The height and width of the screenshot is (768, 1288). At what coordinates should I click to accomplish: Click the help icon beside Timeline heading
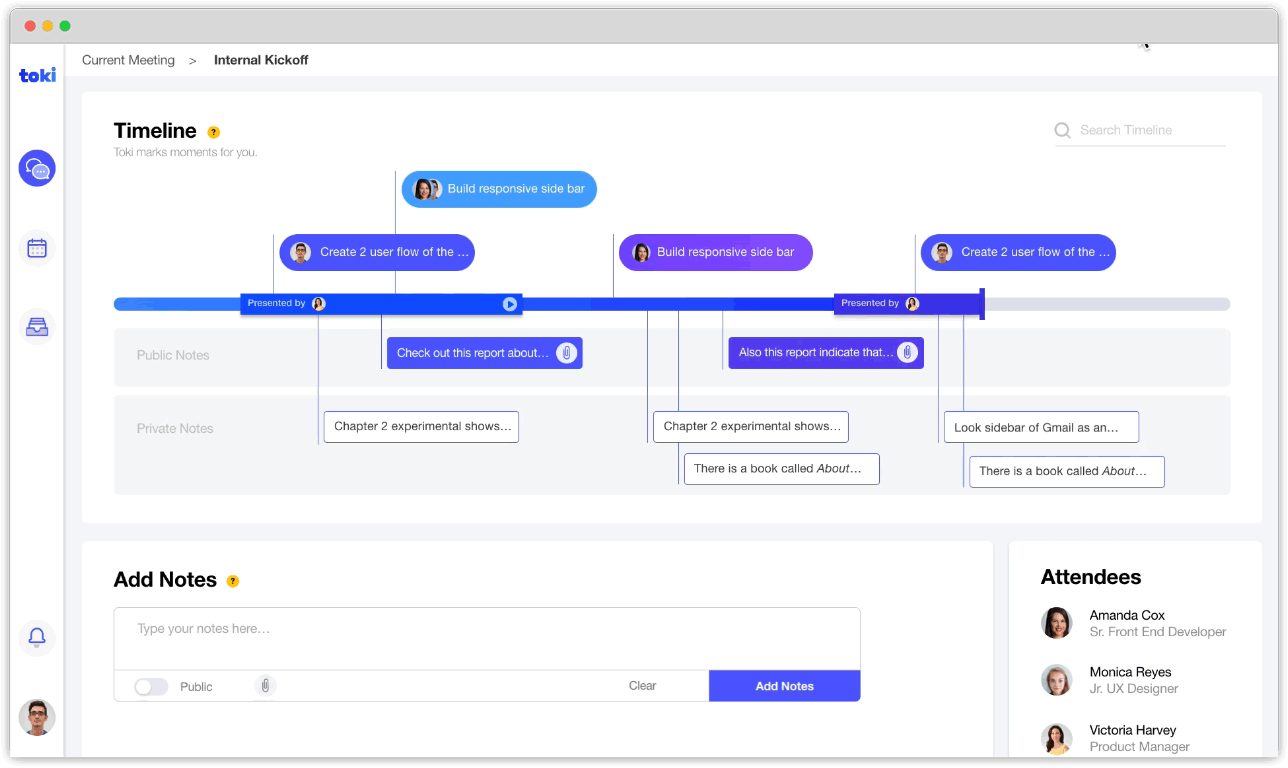tap(213, 132)
